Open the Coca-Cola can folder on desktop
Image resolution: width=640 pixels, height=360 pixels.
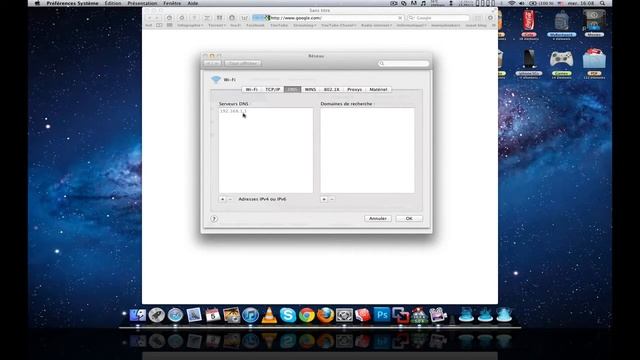pos(529,20)
